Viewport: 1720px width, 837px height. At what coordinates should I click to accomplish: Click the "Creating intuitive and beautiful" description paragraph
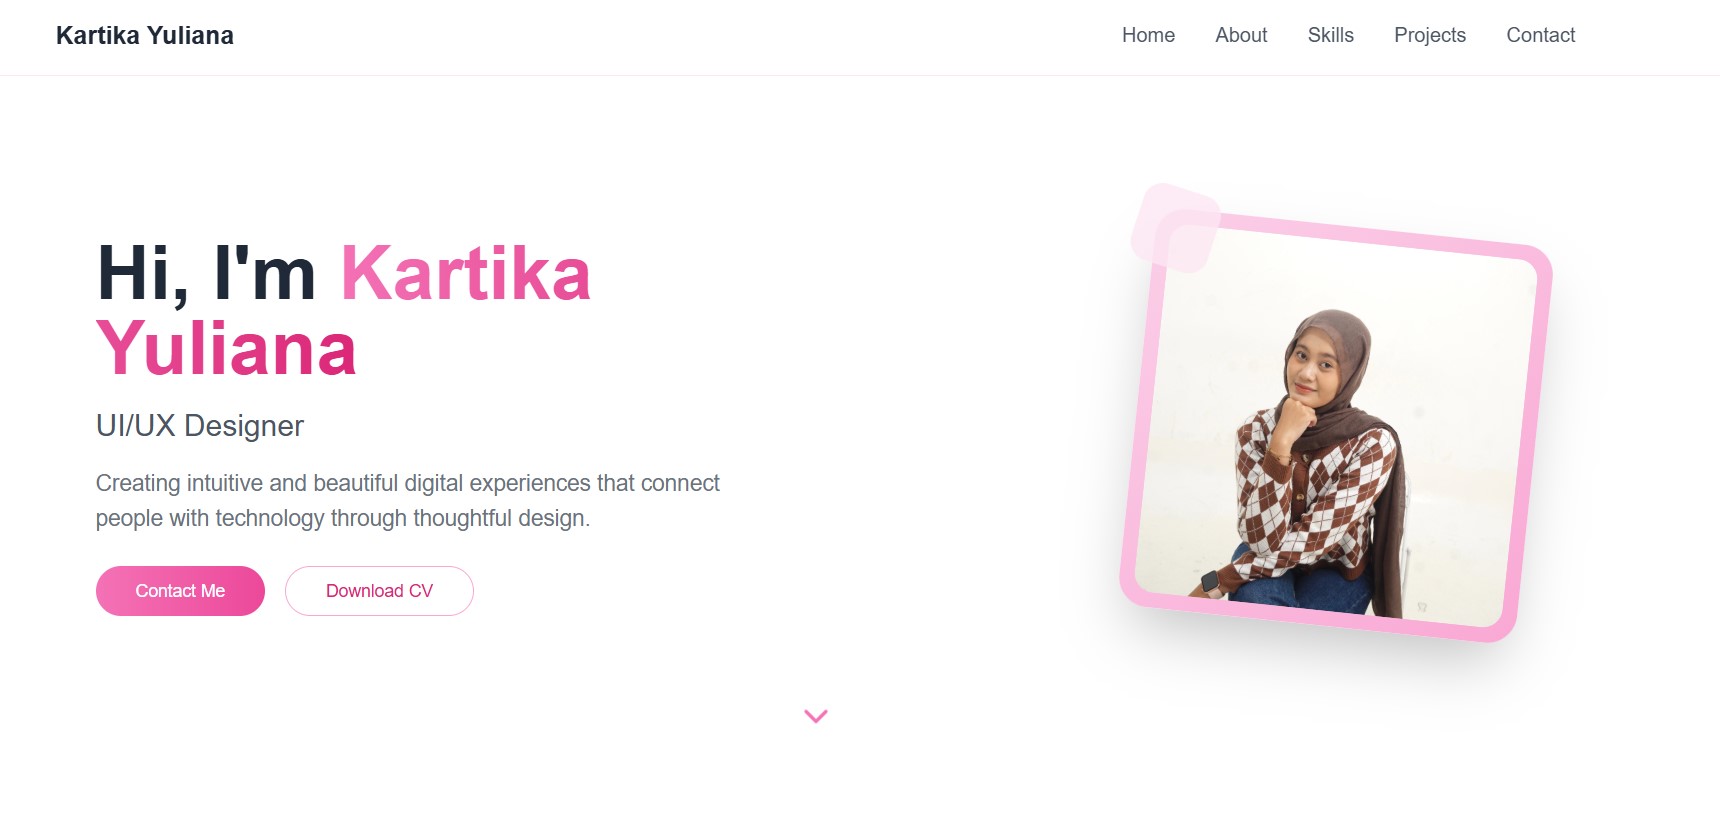click(x=408, y=500)
